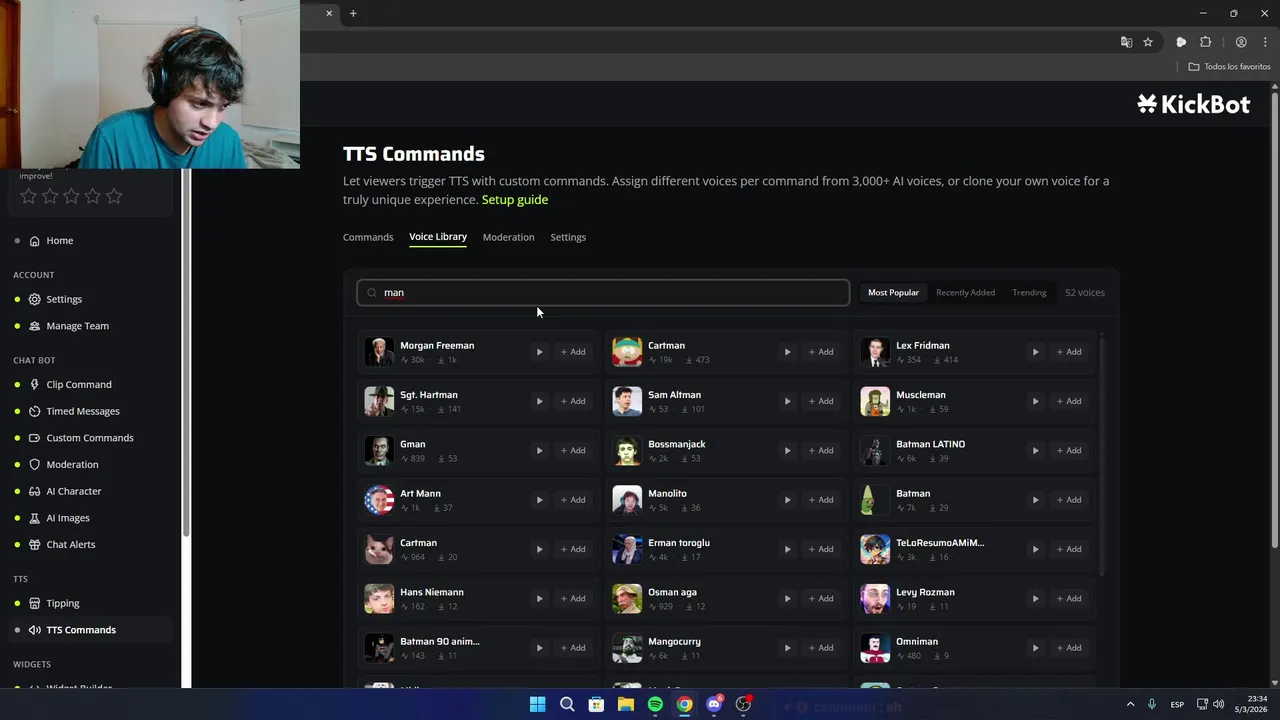Open File Explorer from the taskbar

click(x=626, y=705)
